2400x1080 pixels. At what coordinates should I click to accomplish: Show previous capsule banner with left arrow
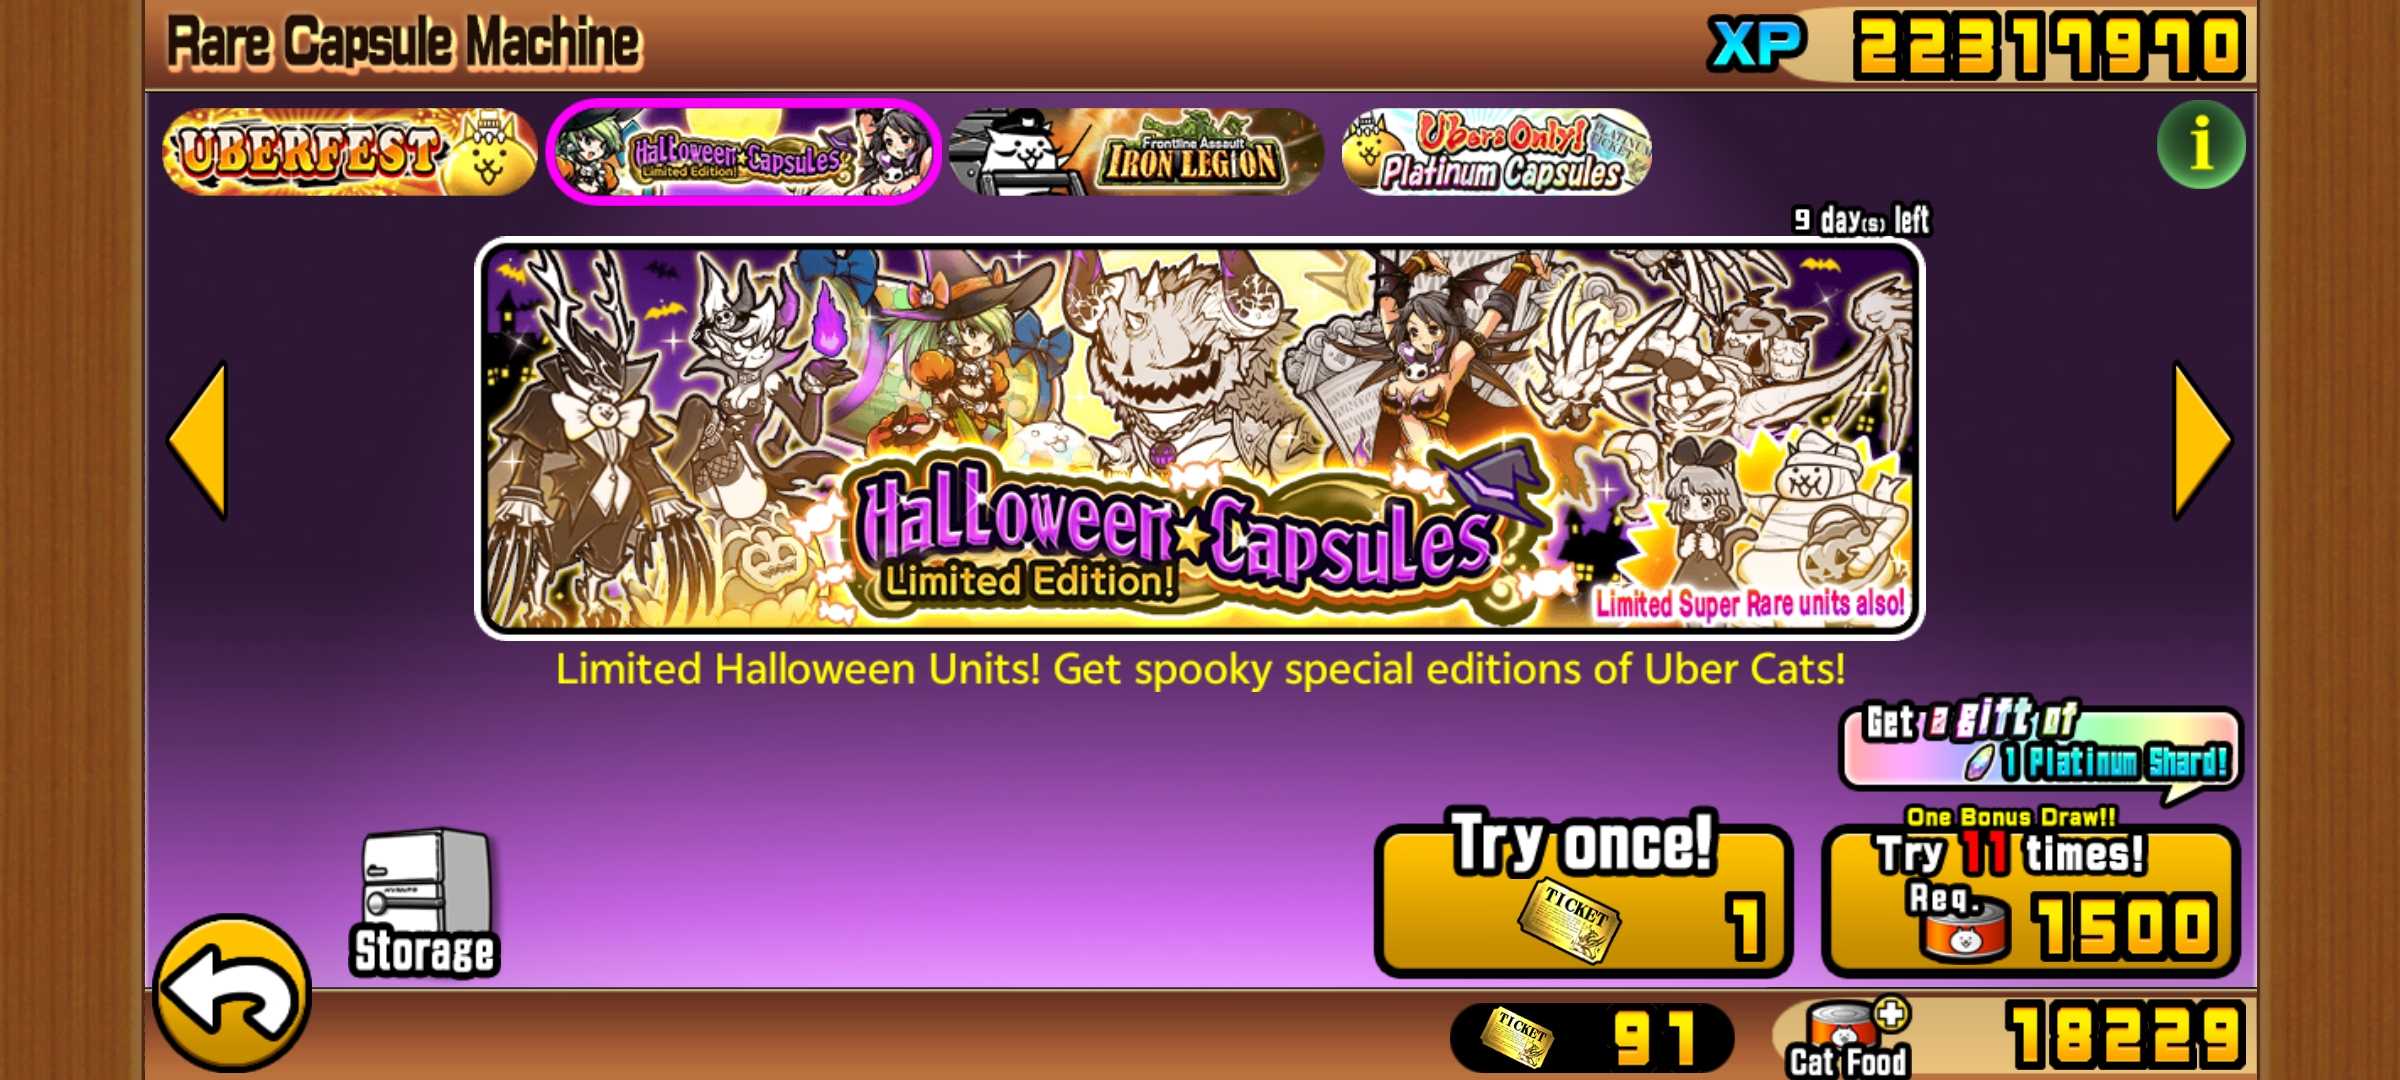click(x=198, y=440)
